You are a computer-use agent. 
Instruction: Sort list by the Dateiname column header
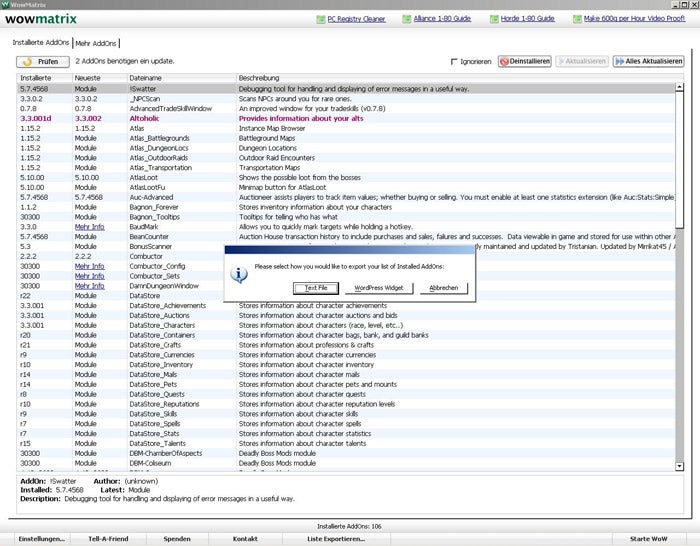pos(146,77)
